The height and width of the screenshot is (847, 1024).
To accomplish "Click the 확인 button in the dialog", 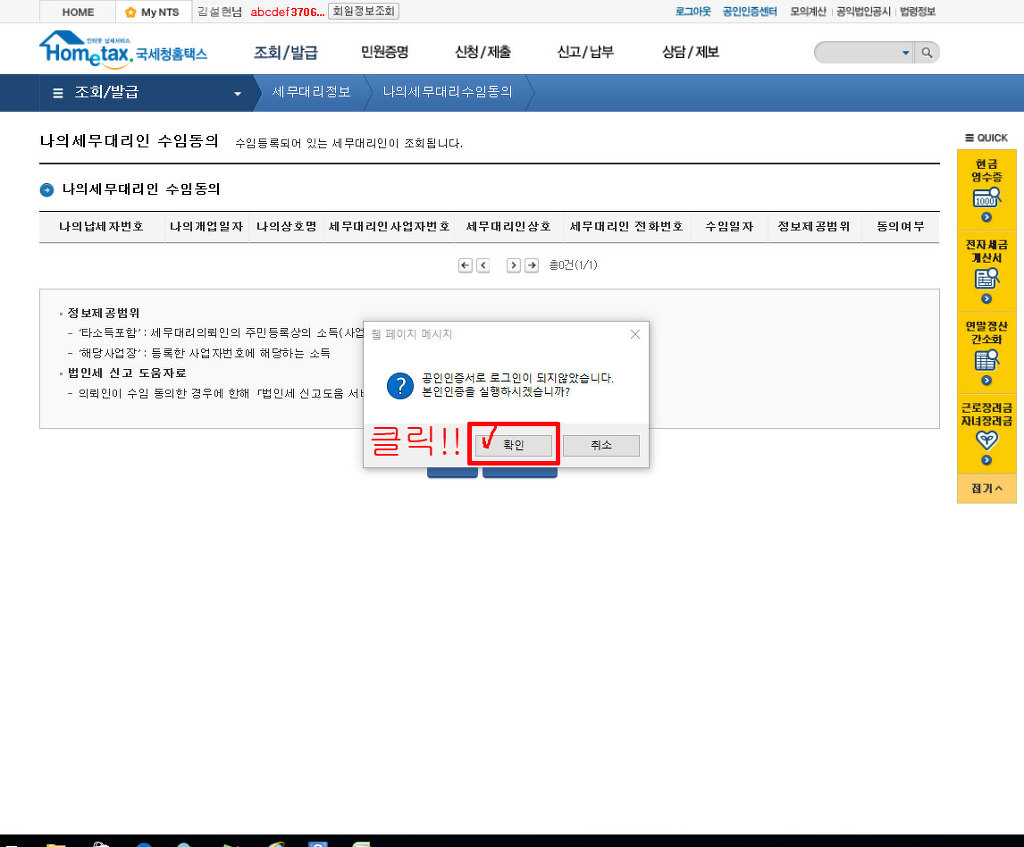I will (x=513, y=445).
